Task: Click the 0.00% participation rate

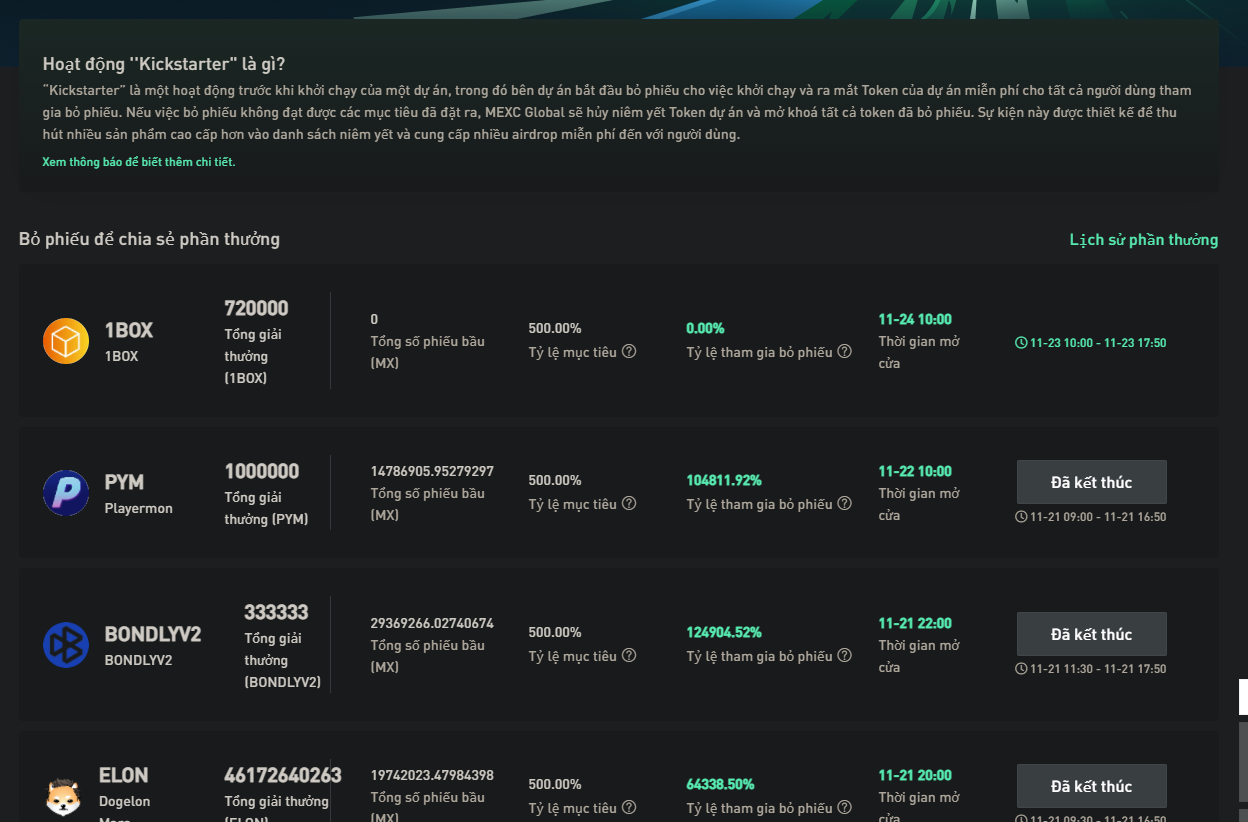Action: [706, 328]
